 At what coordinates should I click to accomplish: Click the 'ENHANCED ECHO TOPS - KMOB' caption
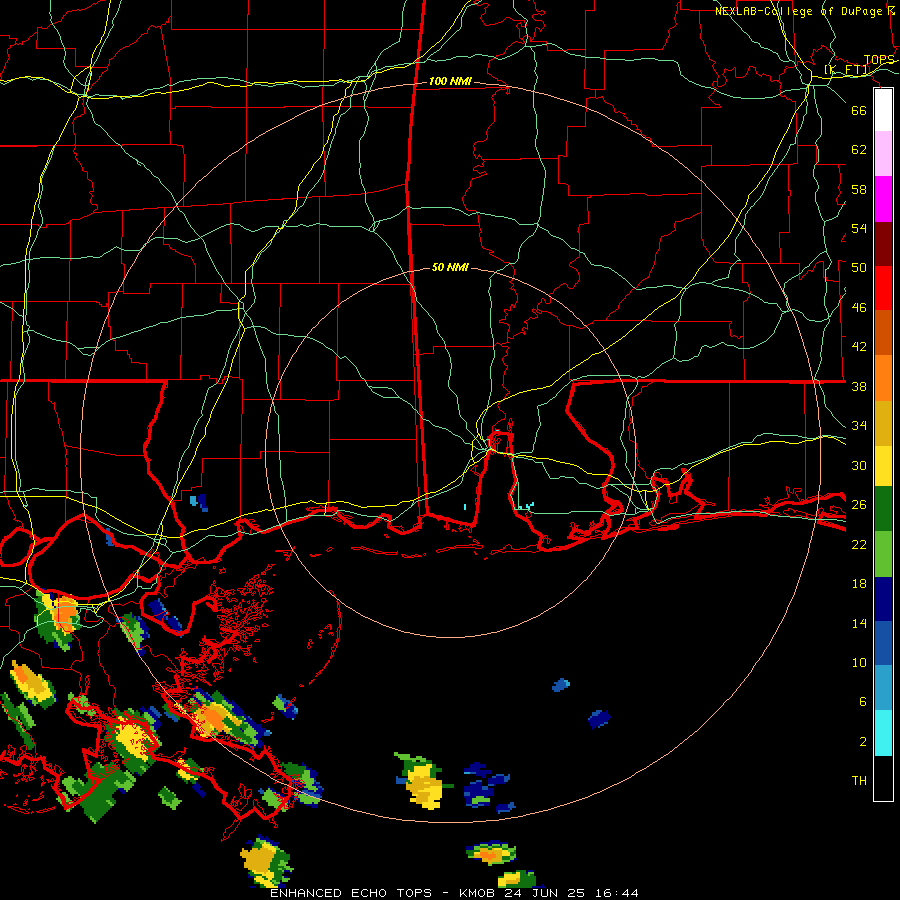point(383,893)
